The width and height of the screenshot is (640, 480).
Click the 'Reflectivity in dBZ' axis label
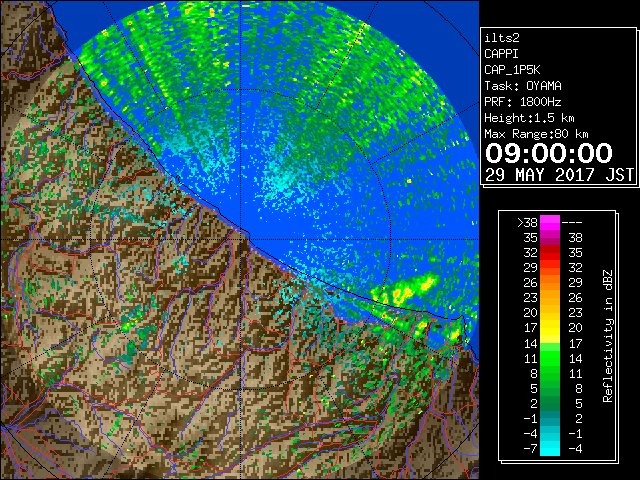point(608,336)
